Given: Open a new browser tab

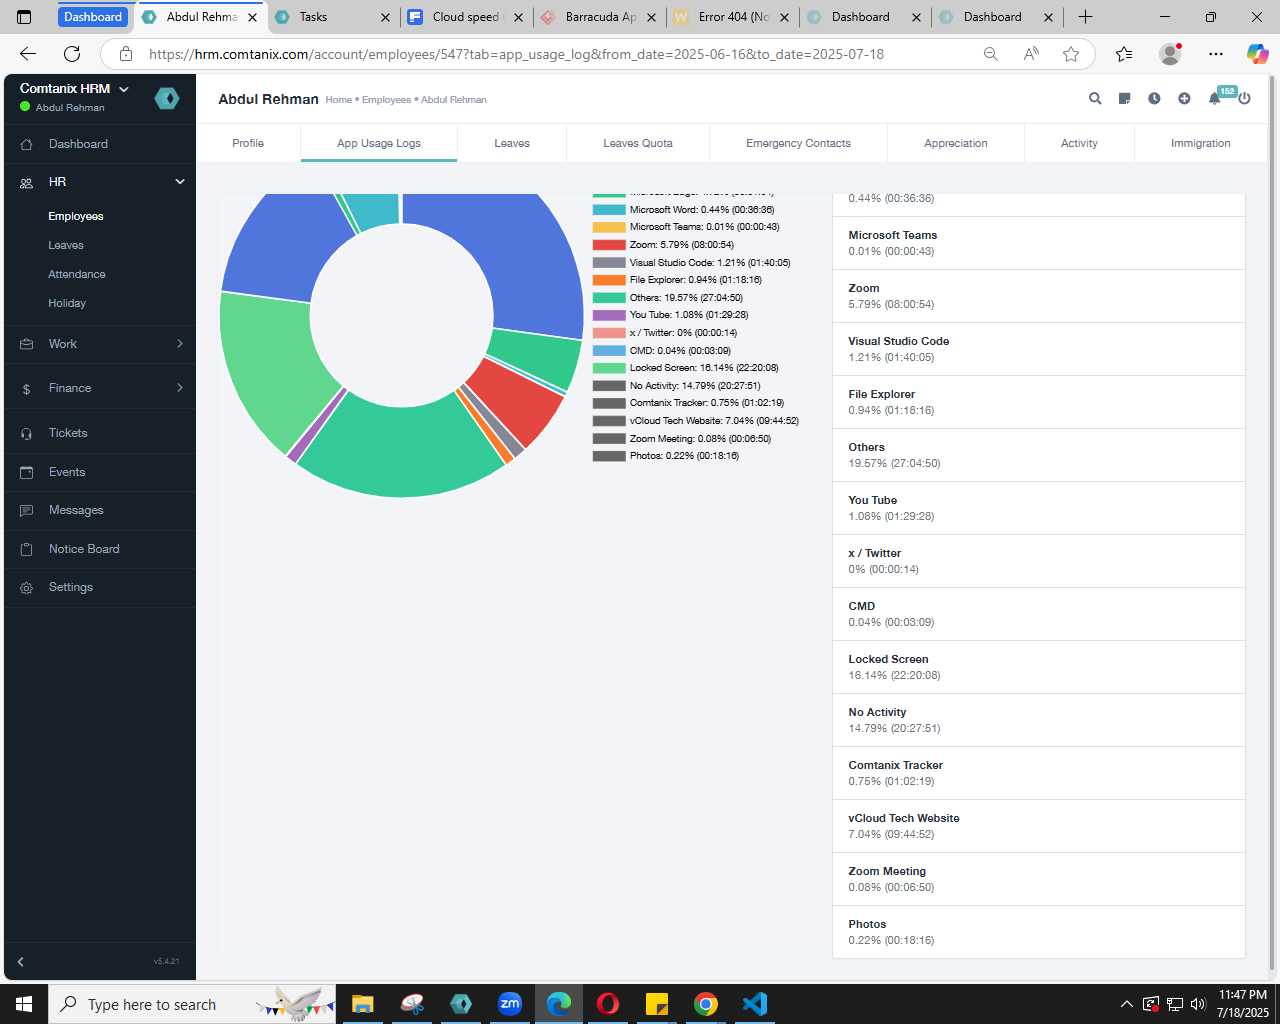Looking at the screenshot, I should click(x=1085, y=17).
